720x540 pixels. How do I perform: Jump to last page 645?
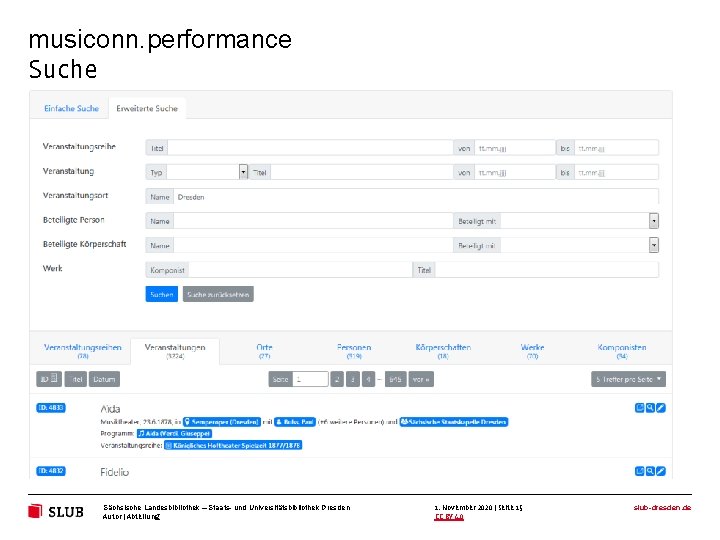395,379
